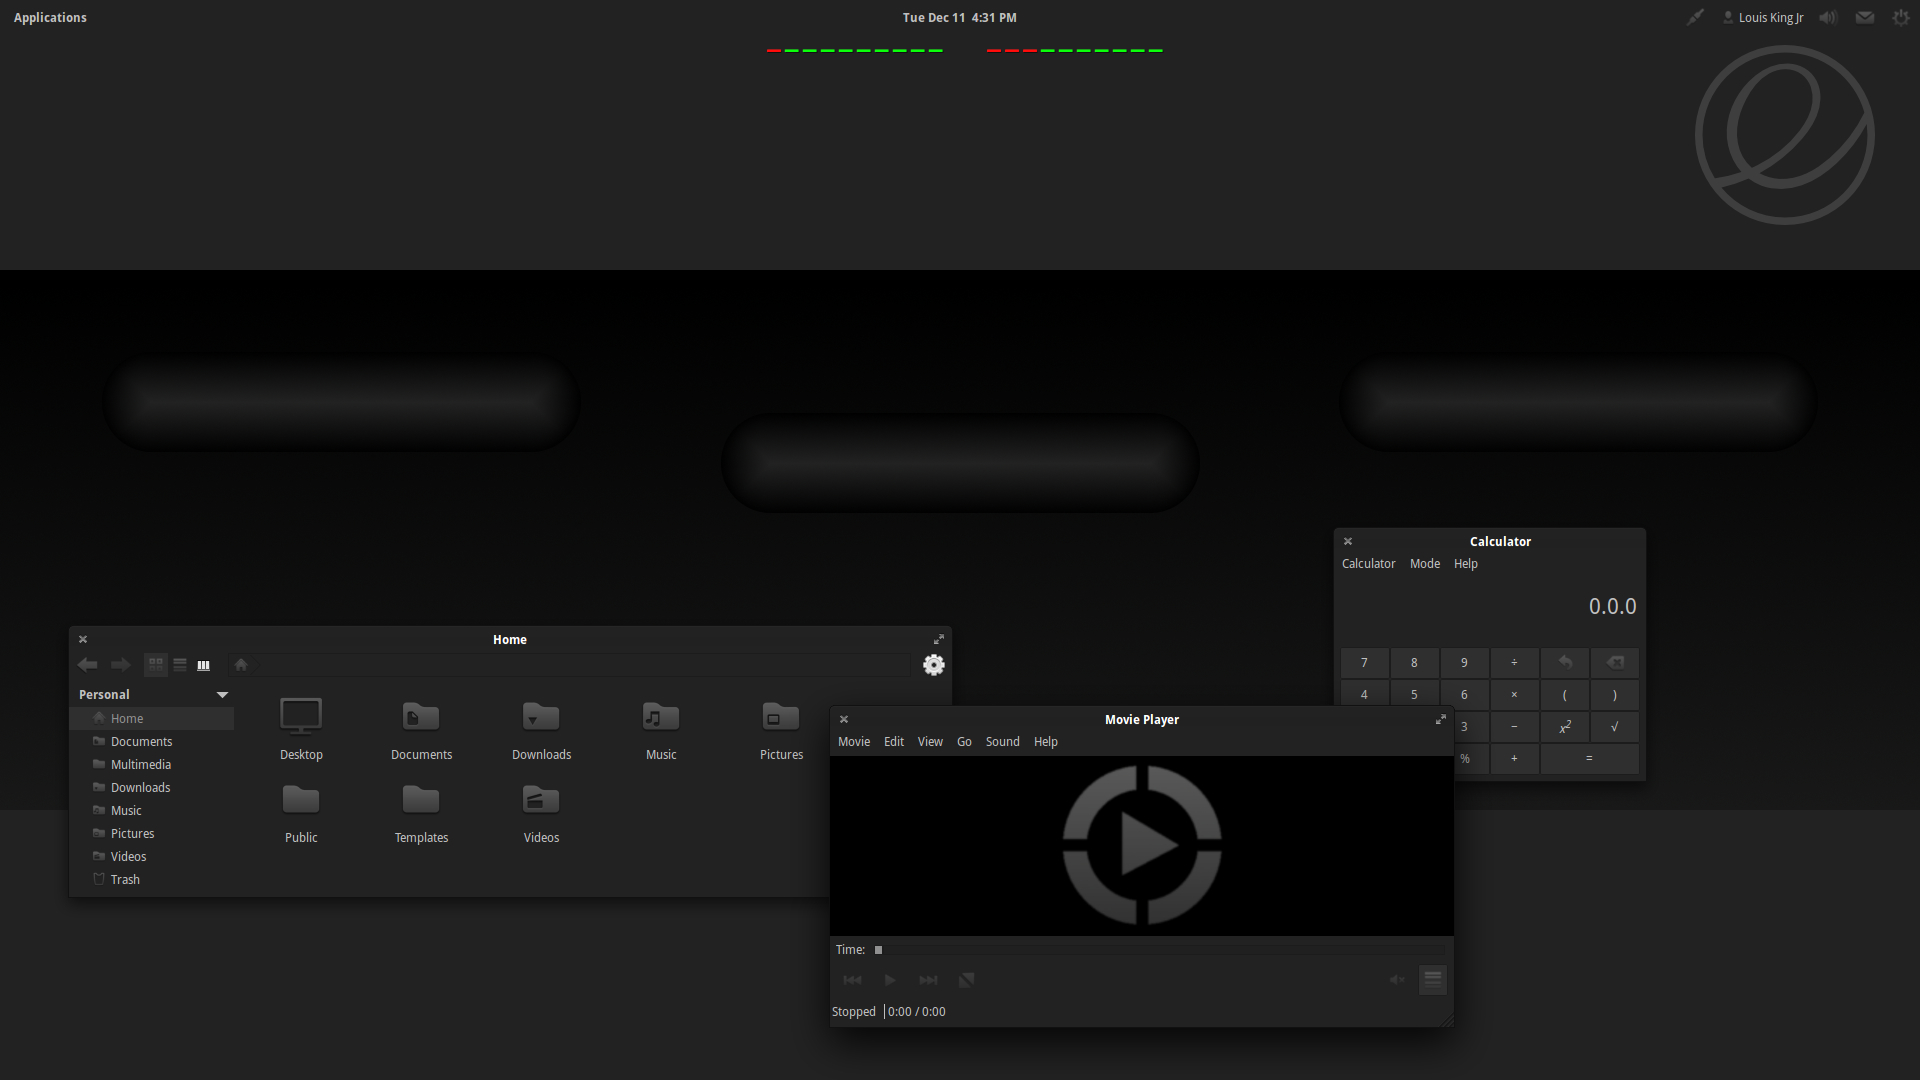
Task: Click the File Manager thumbnail view icon
Action: coord(156,663)
